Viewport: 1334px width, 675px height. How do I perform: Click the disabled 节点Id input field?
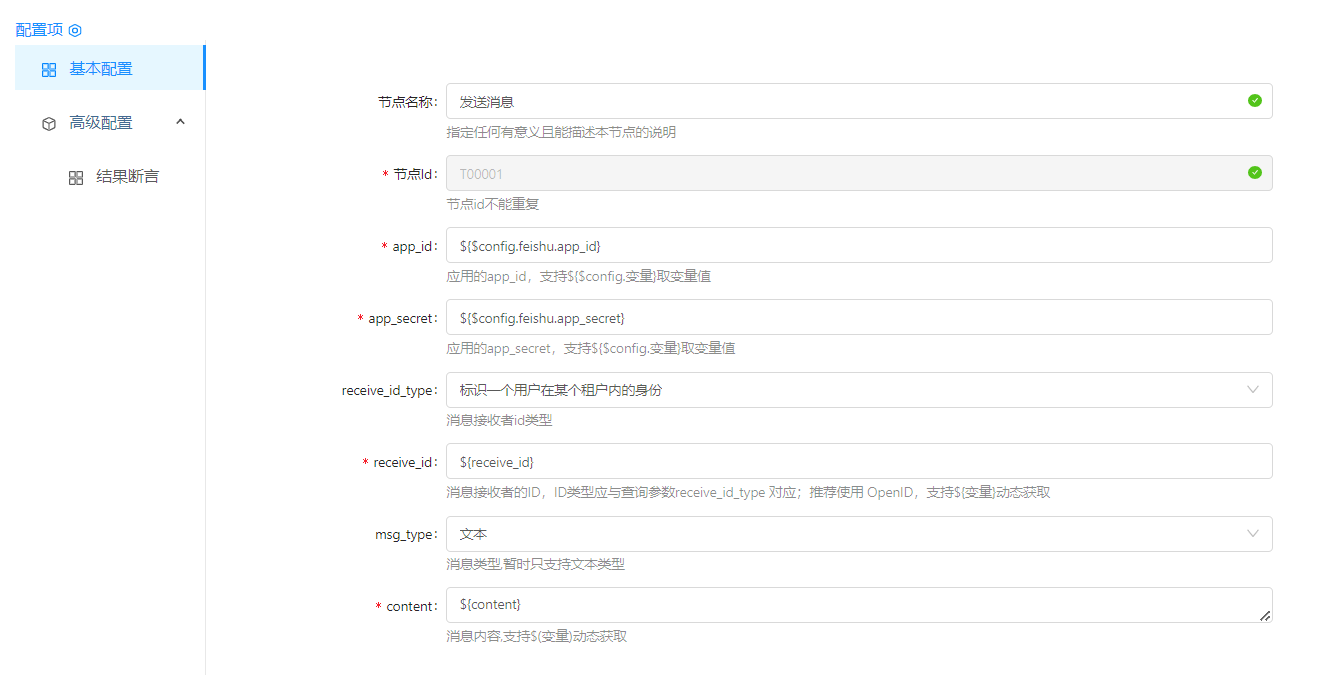coord(840,173)
